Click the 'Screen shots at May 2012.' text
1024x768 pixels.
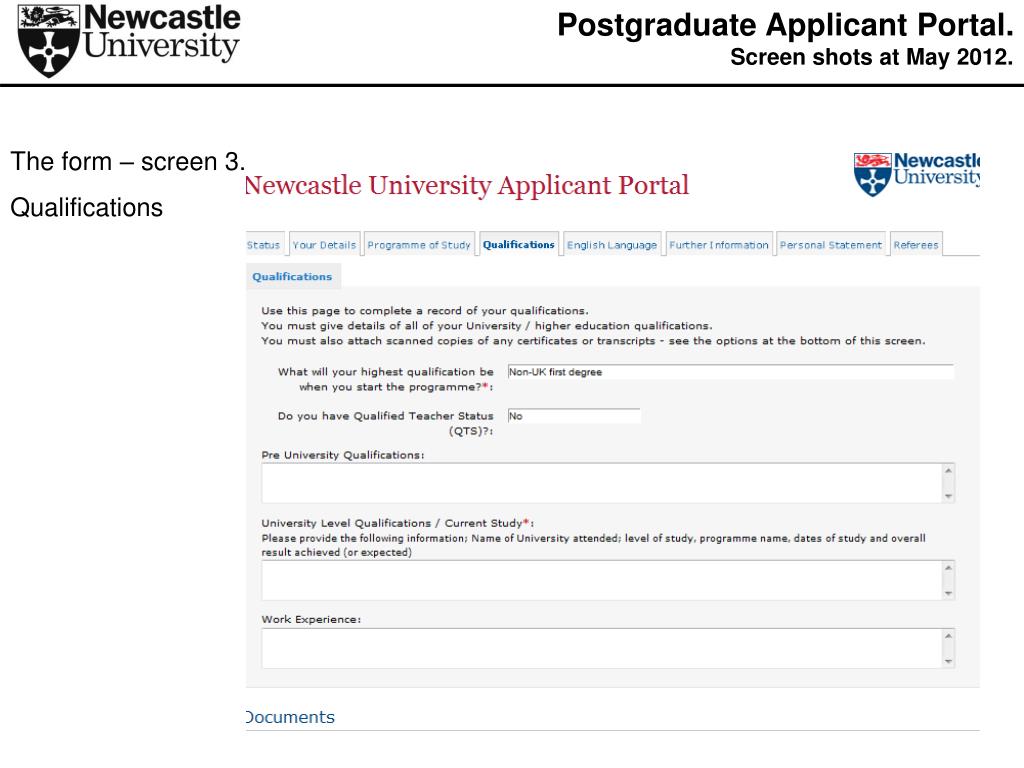[x=871, y=57]
